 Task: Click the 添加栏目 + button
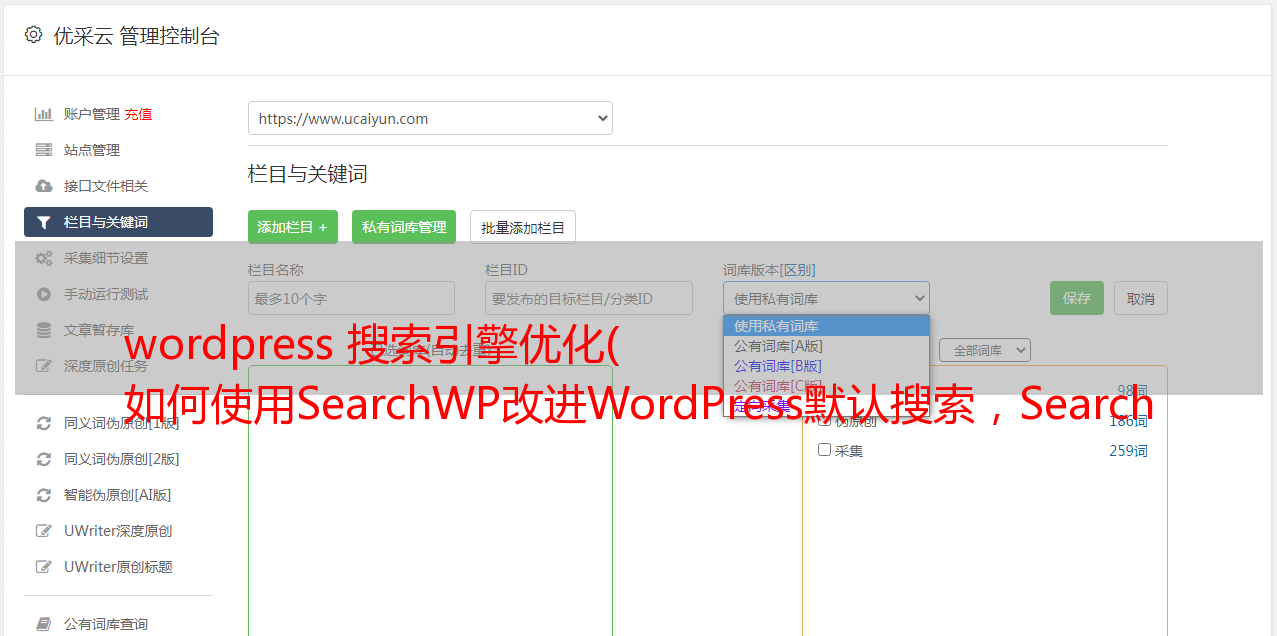(x=293, y=227)
